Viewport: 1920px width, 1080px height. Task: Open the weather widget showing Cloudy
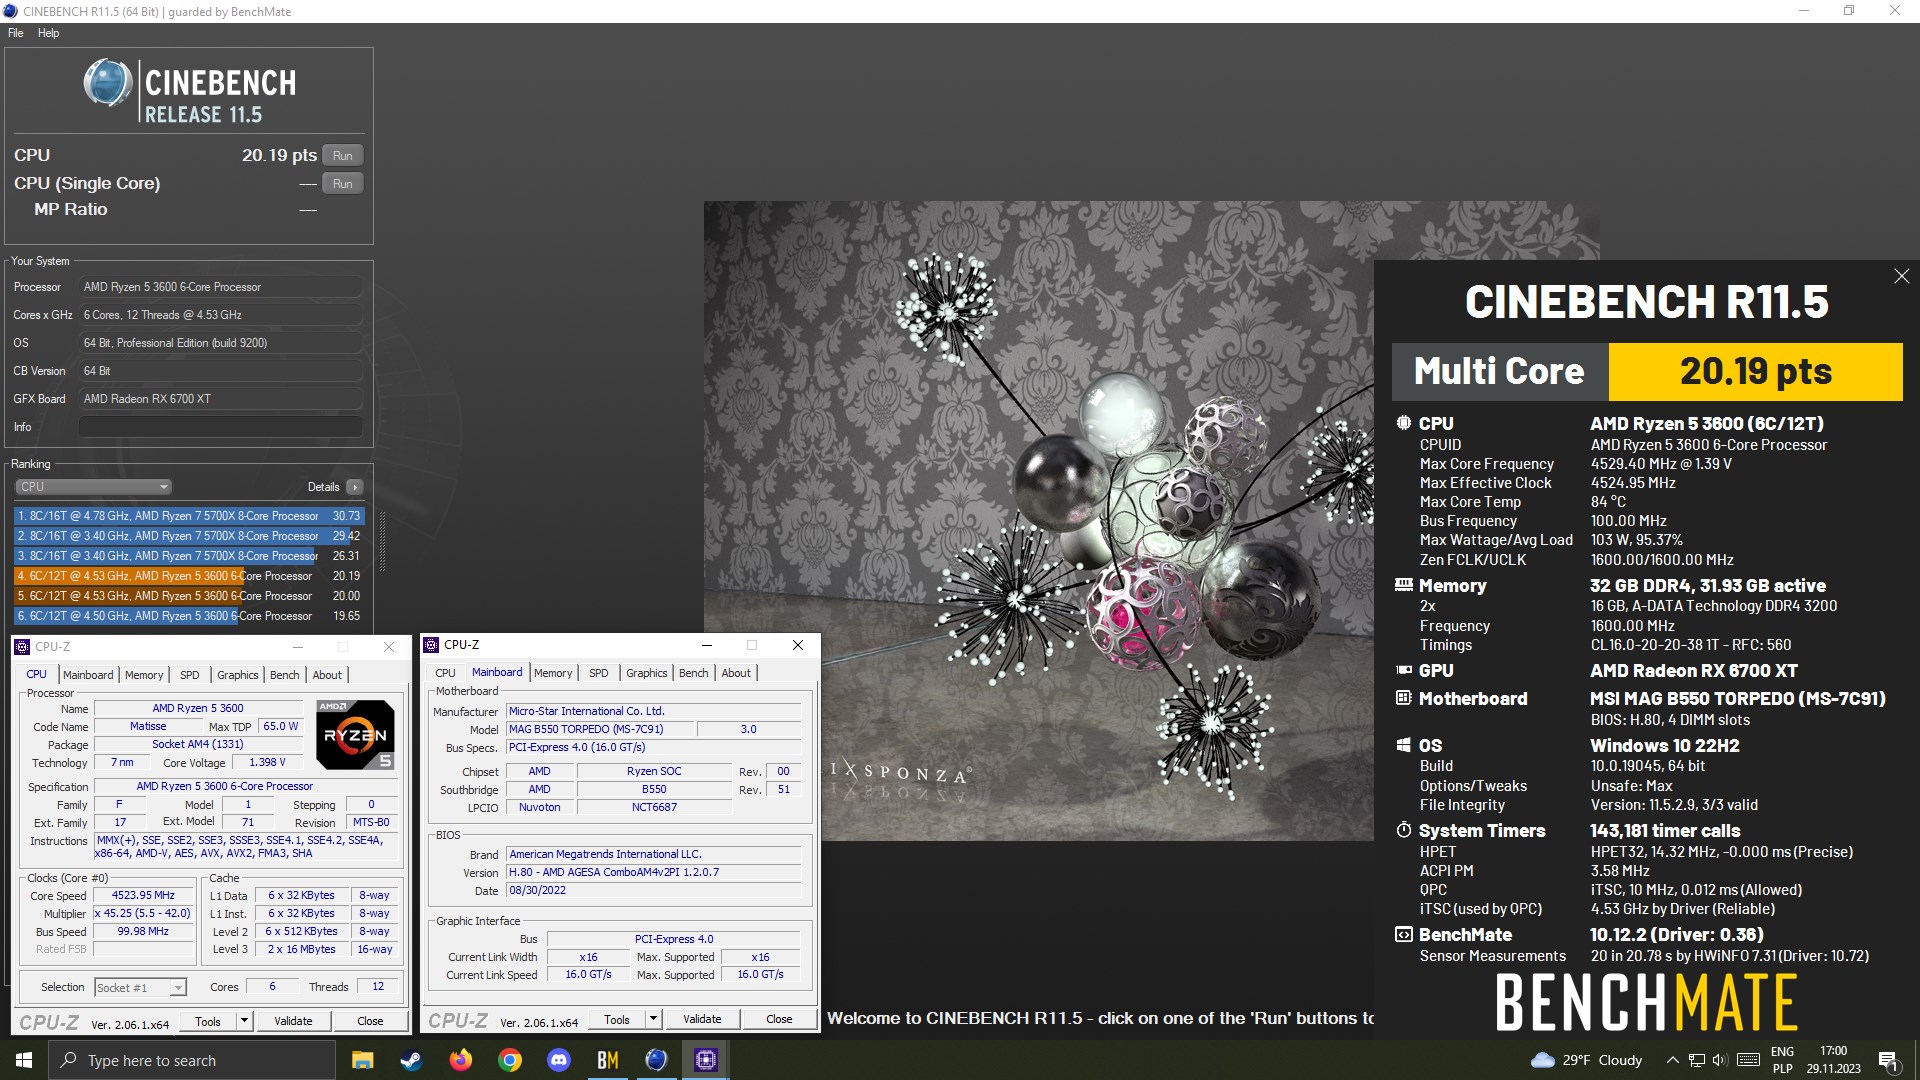(x=1588, y=1060)
